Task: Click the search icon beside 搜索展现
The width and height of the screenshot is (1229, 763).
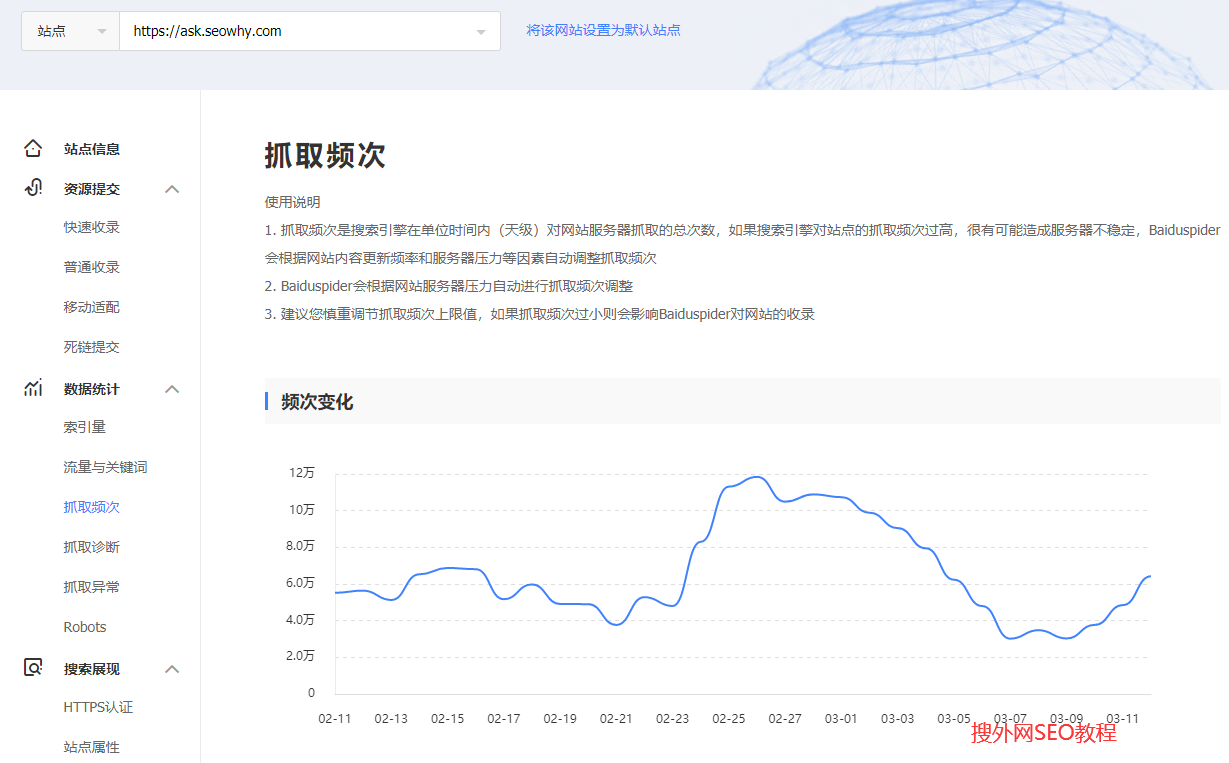Action: point(33,668)
